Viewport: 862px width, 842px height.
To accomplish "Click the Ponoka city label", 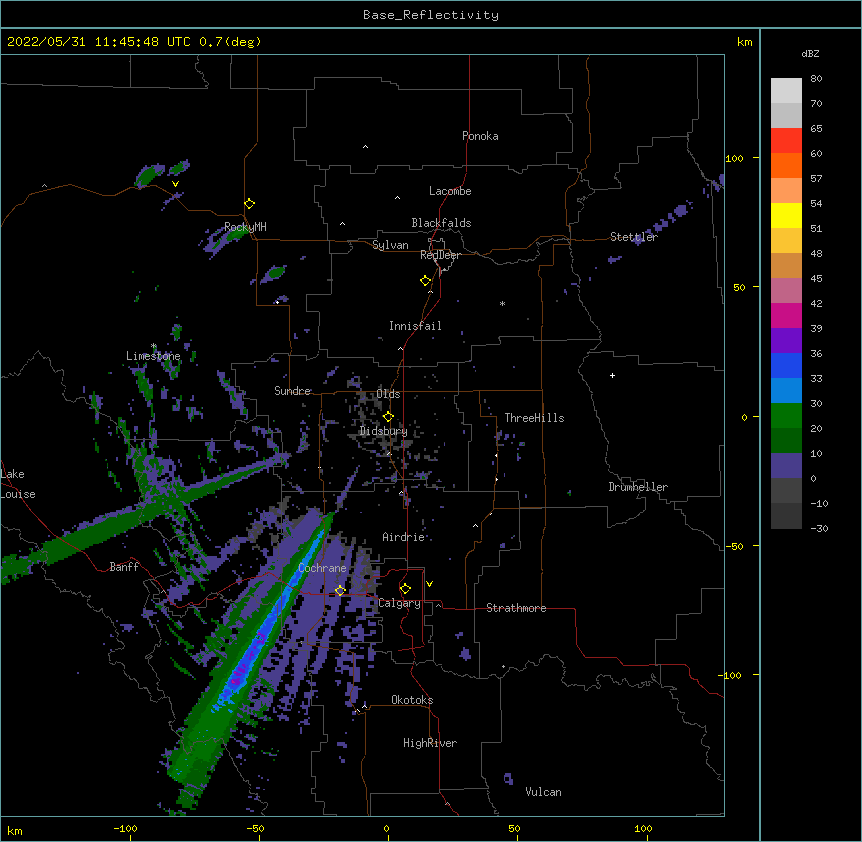I will [480, 136].
